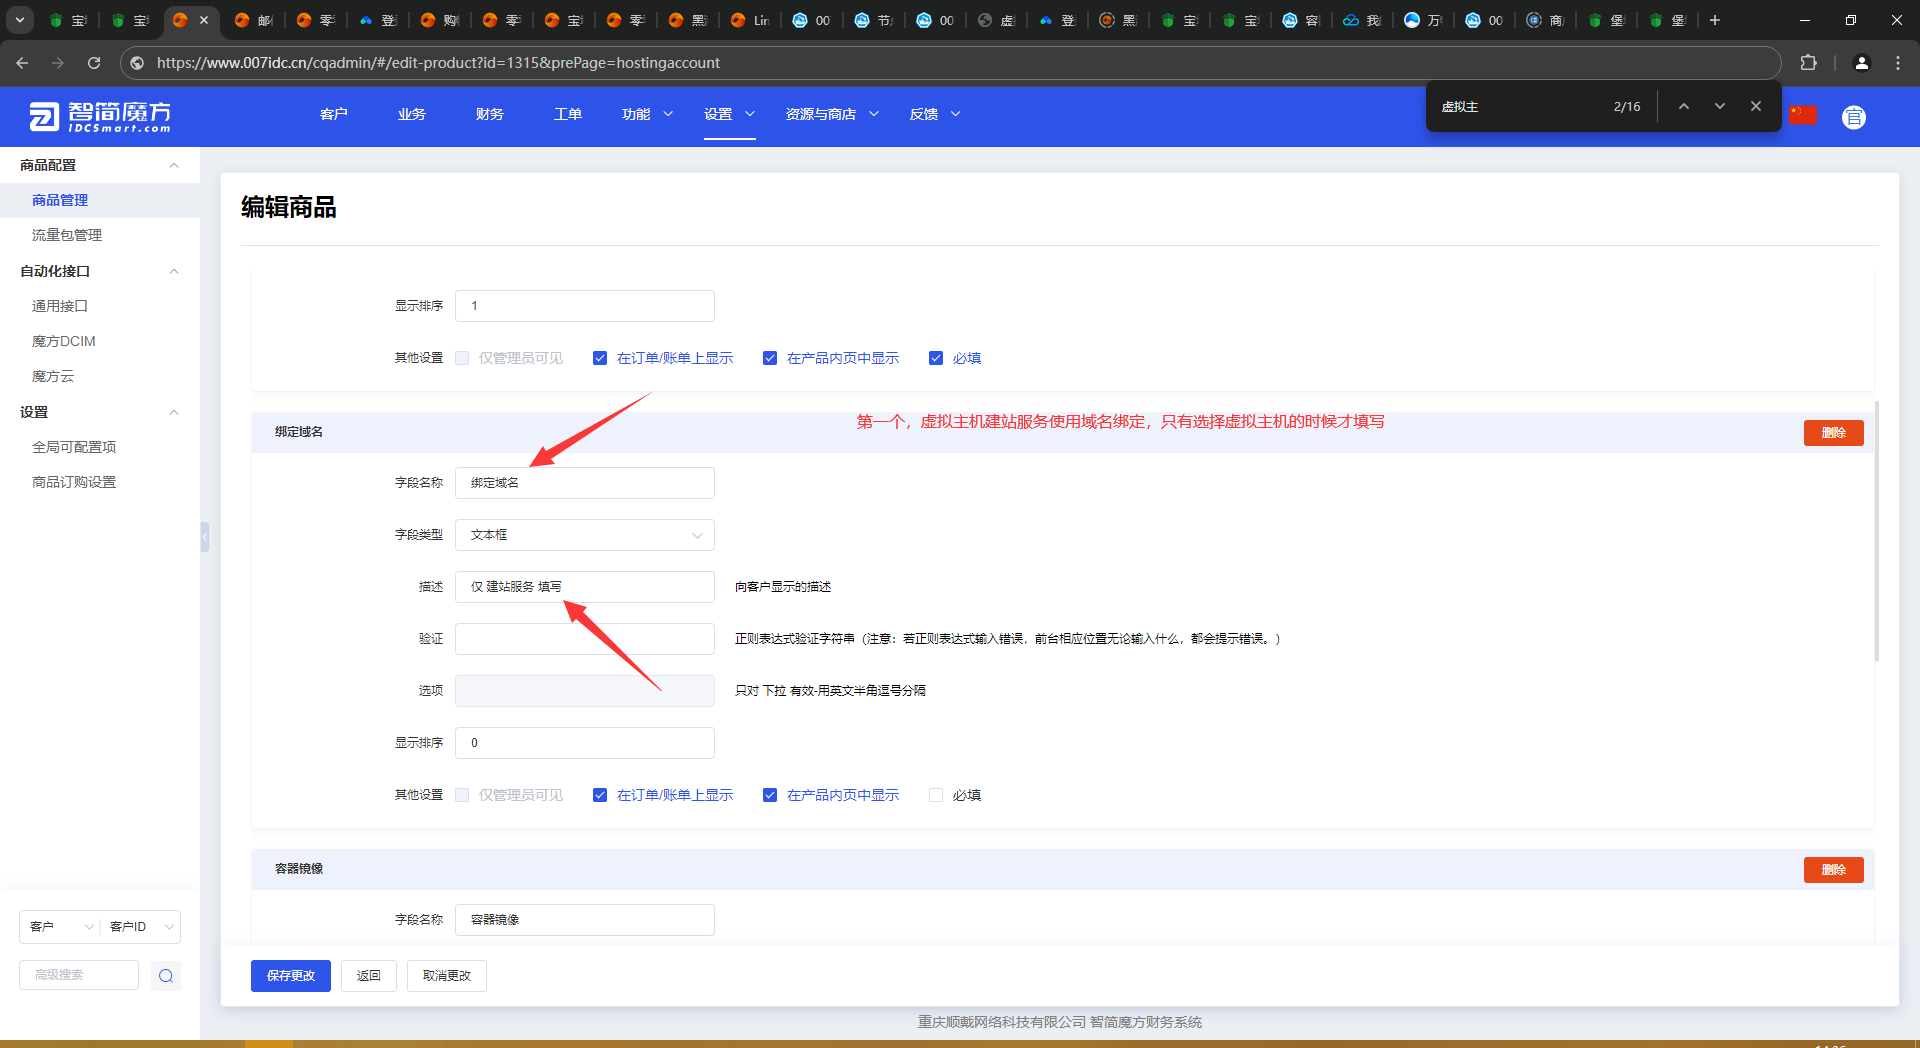Click the browser address bar URL
This screenshot has width=1920, height=1048.
tap(438, 62)
